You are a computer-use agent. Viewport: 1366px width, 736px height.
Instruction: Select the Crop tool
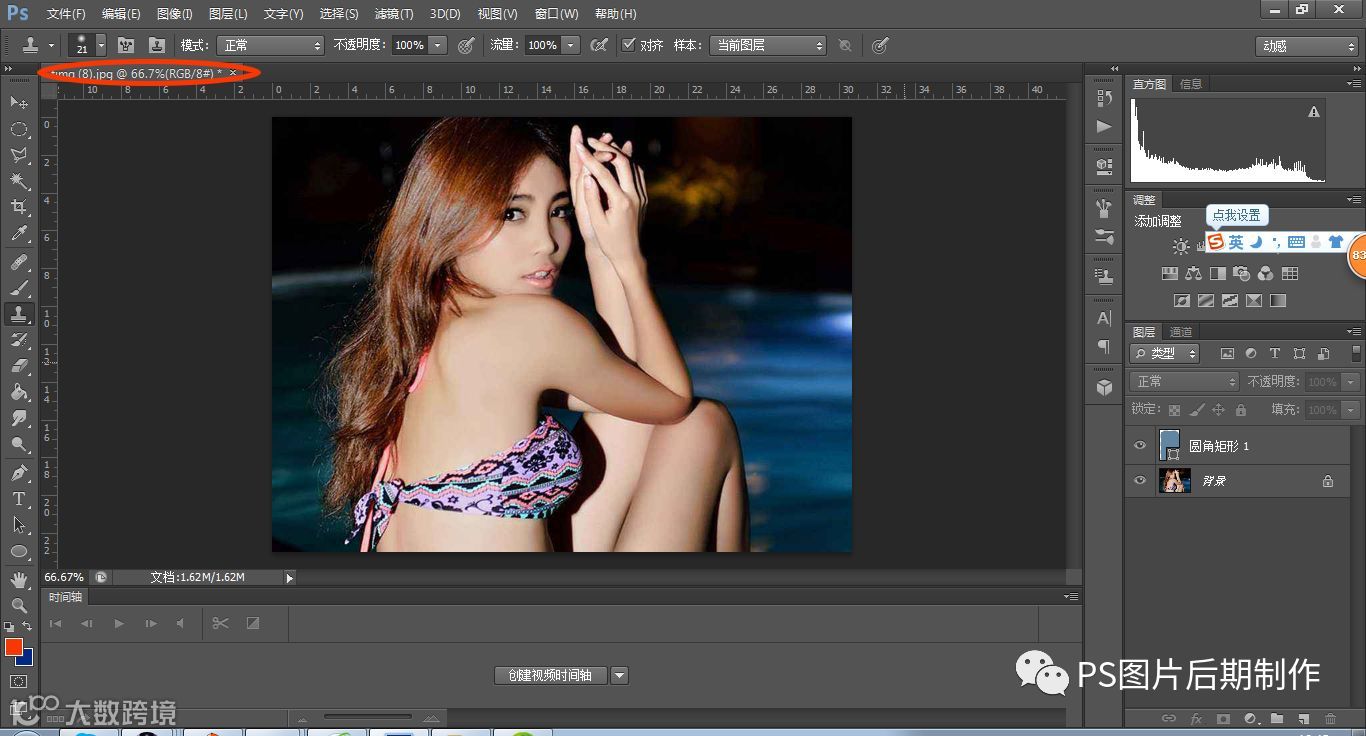(x=18, y=207)
